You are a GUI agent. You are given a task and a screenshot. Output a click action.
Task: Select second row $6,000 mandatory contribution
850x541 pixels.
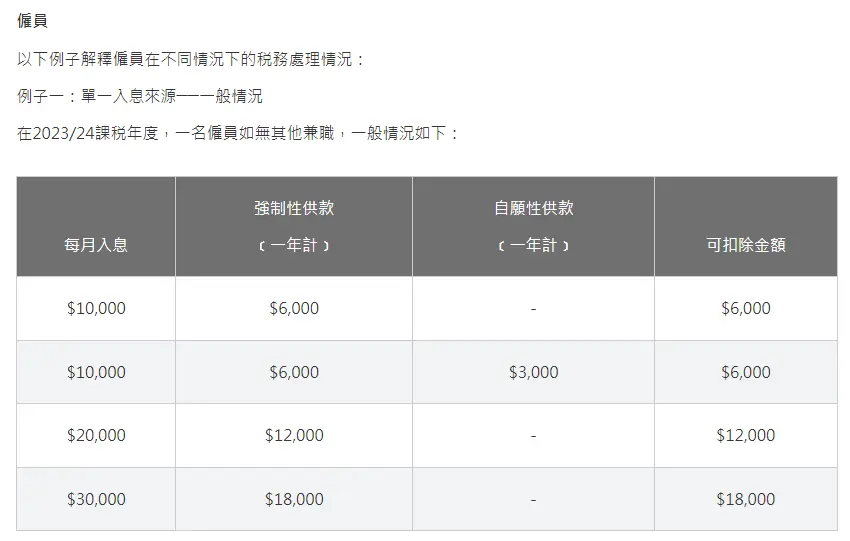click(x=294, y=372)
